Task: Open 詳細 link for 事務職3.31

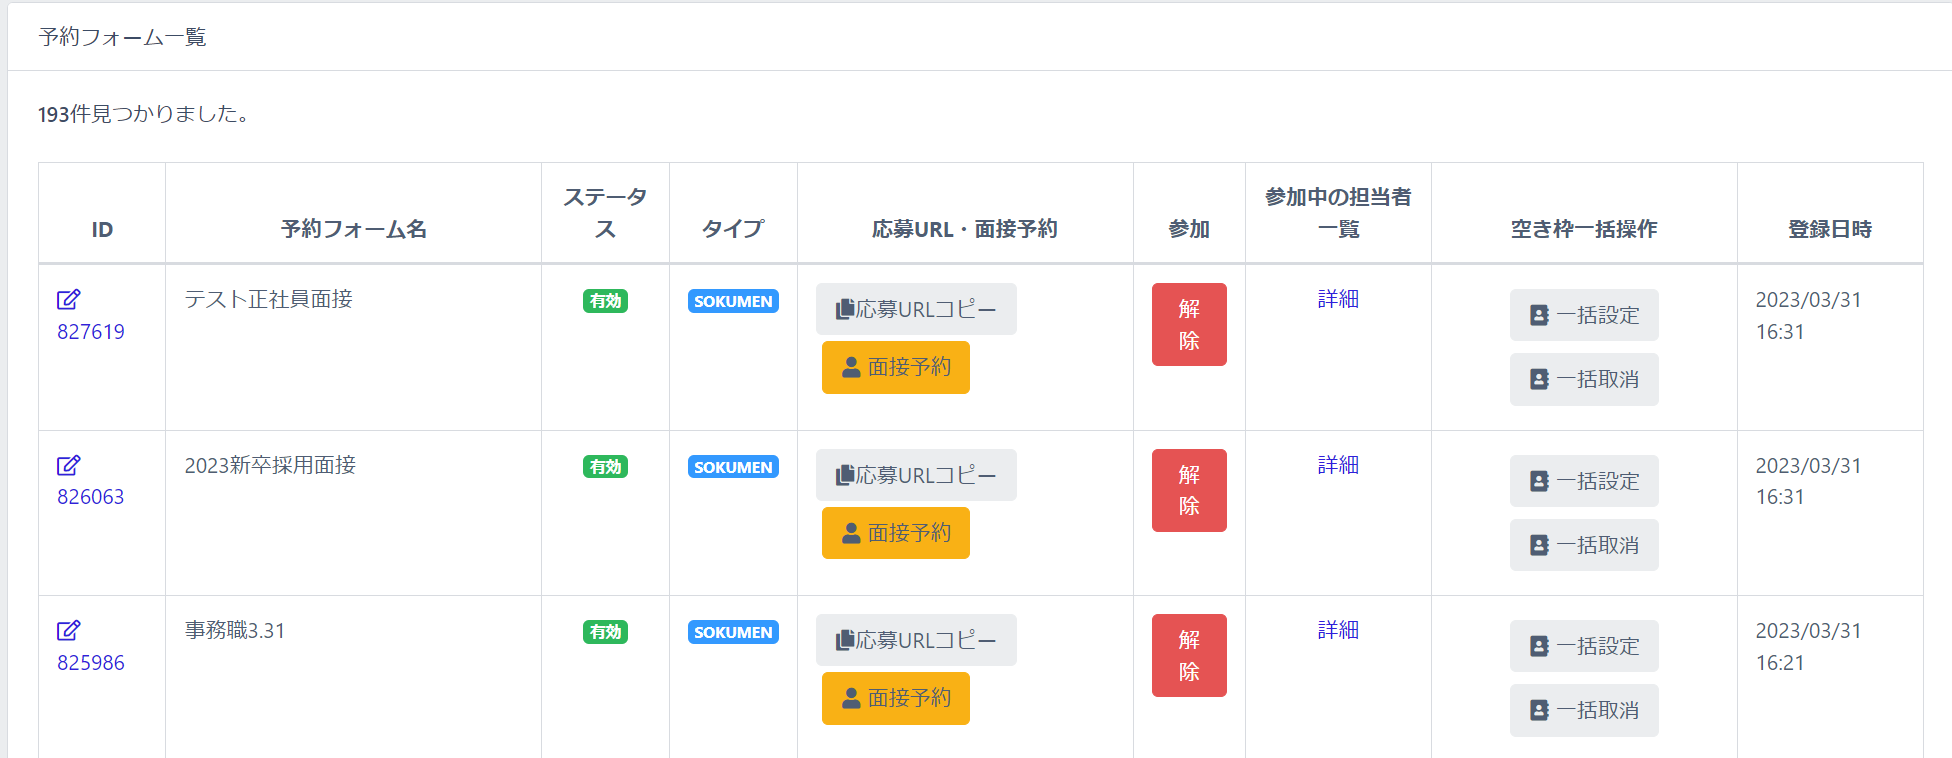Action: point(1338,630)
